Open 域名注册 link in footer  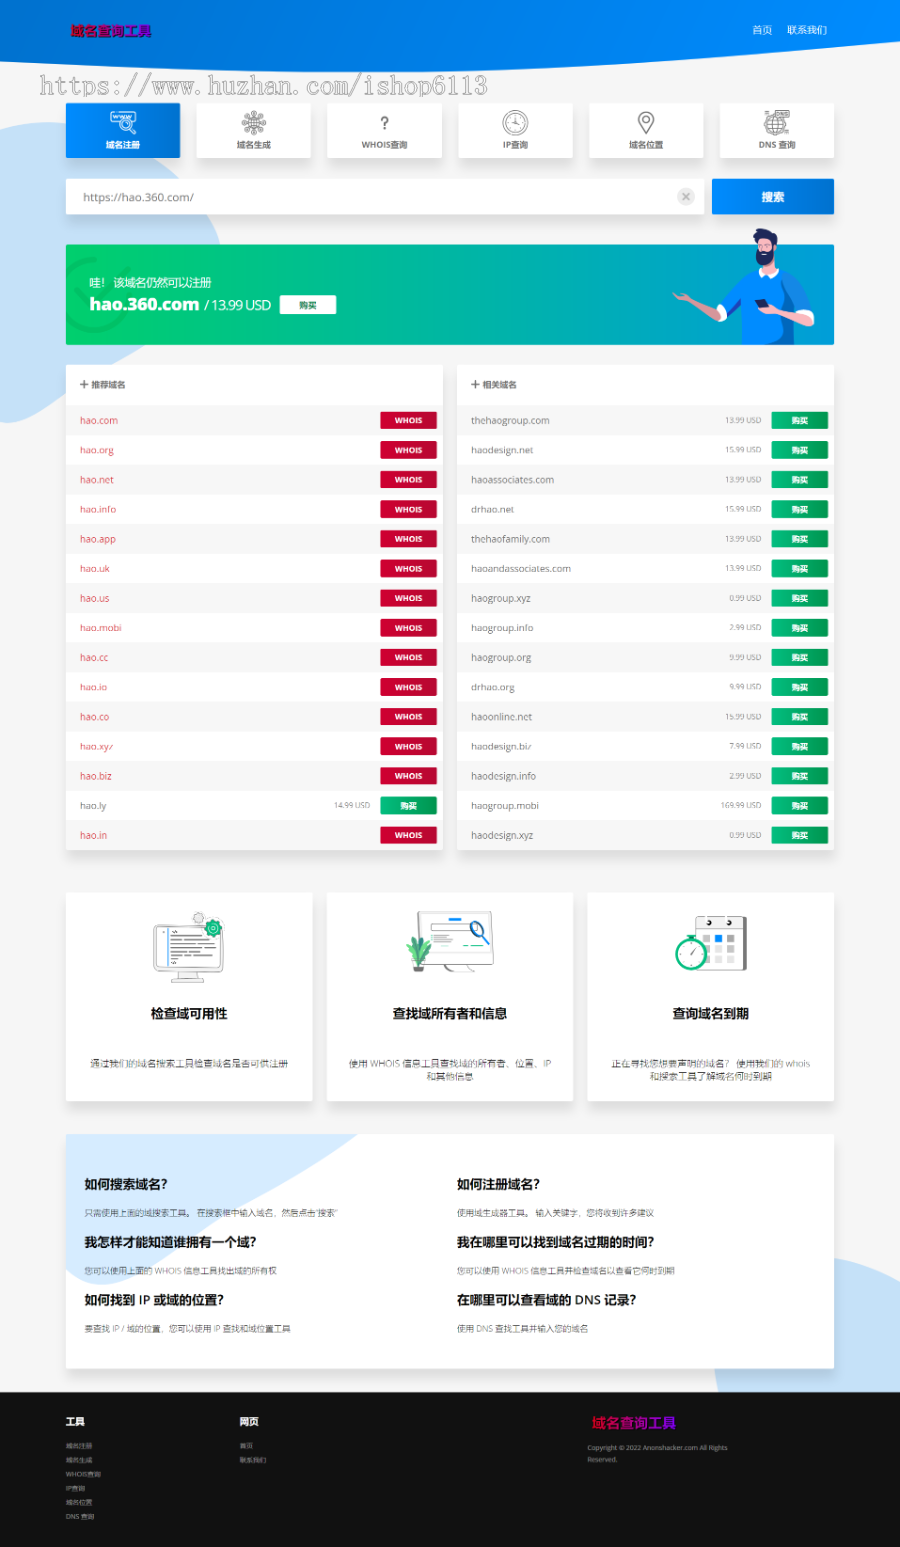(x=79, y=1446)
